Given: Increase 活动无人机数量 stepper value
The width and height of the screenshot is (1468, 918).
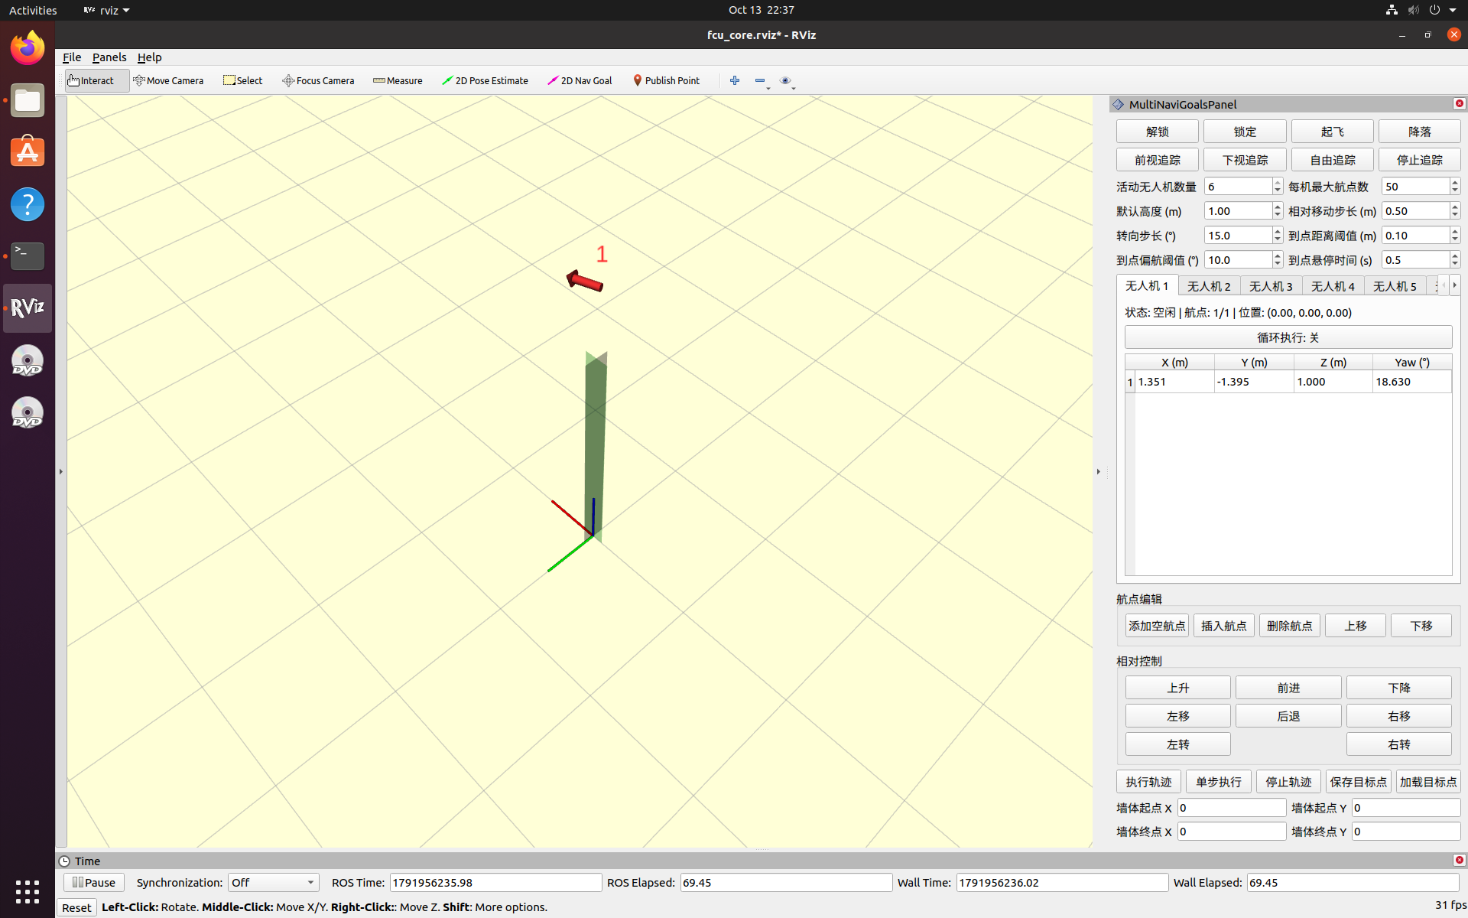Looking at the screenshot, I should (1277, 183).
